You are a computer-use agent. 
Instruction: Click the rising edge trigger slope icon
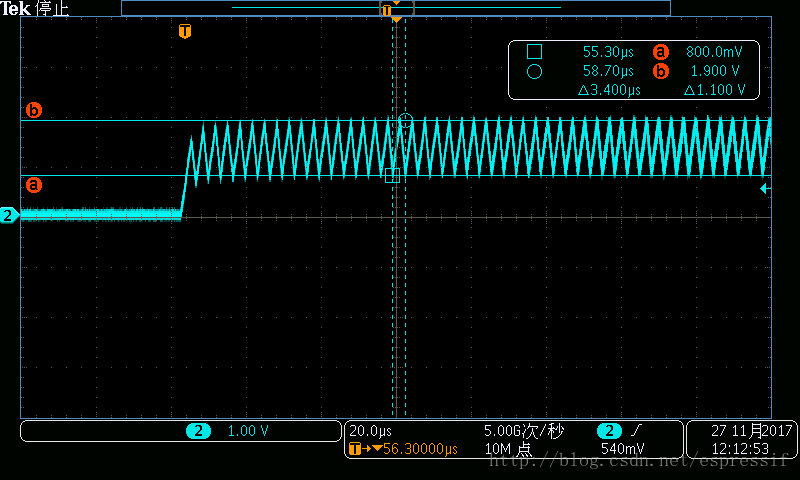pyautogui.click(x=636, y=431)
